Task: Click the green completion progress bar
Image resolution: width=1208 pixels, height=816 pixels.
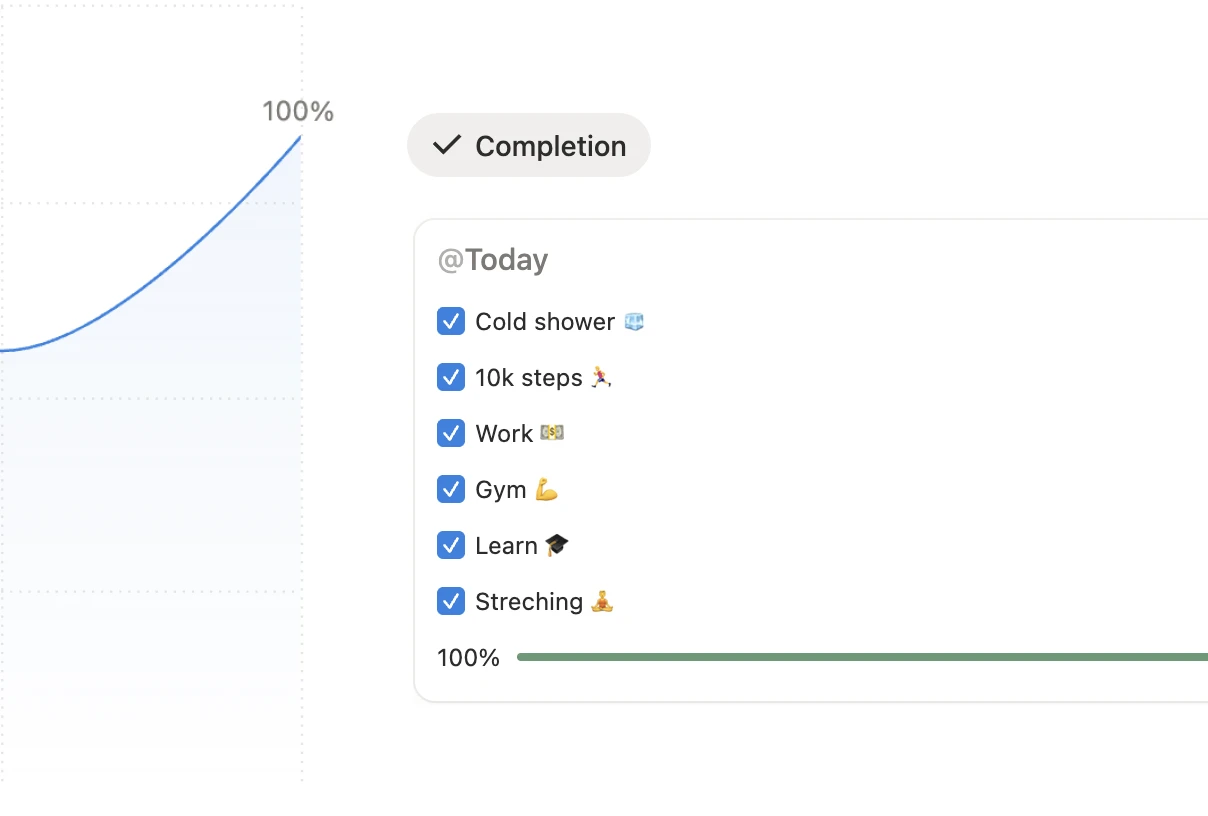Action: tap(860, 657)
